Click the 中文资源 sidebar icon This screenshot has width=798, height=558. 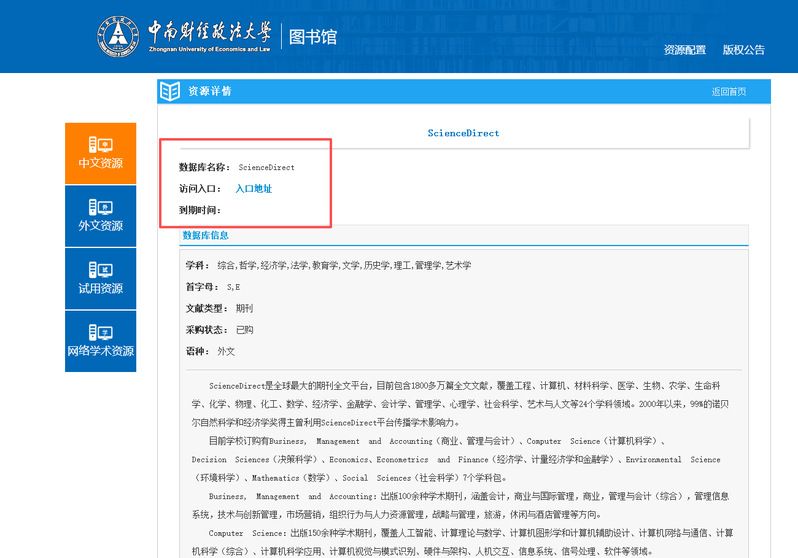point(100,144)
